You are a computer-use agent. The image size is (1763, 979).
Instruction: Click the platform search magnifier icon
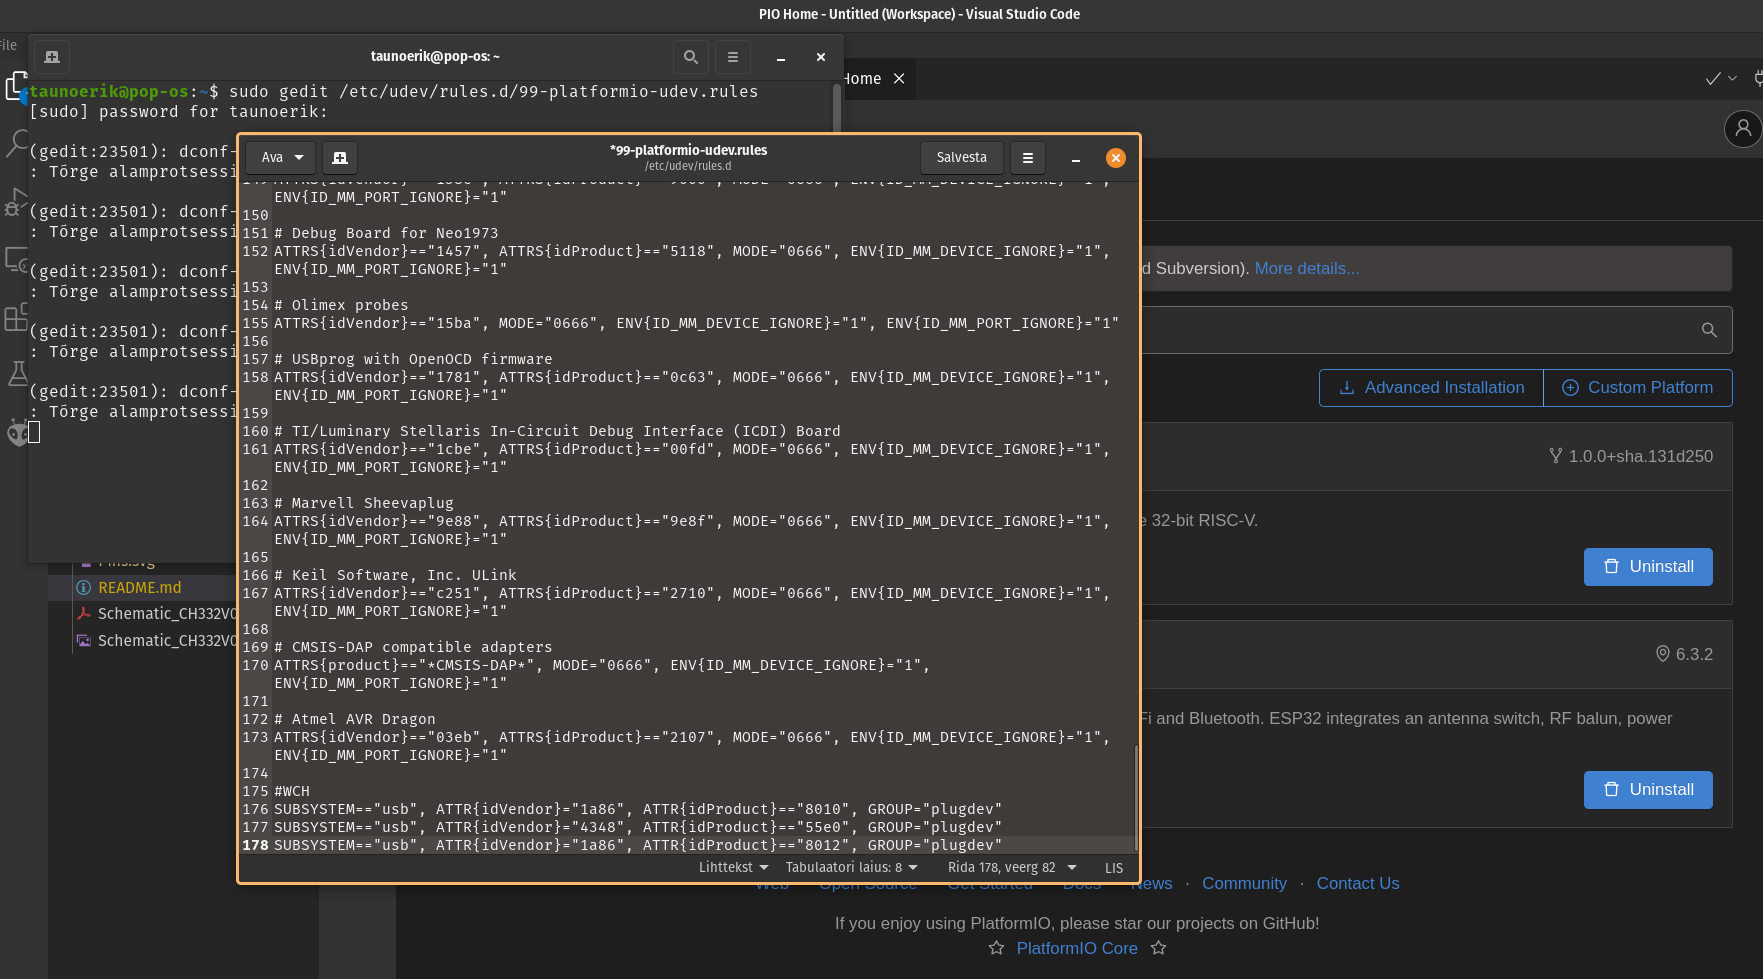coord(1708,330)
